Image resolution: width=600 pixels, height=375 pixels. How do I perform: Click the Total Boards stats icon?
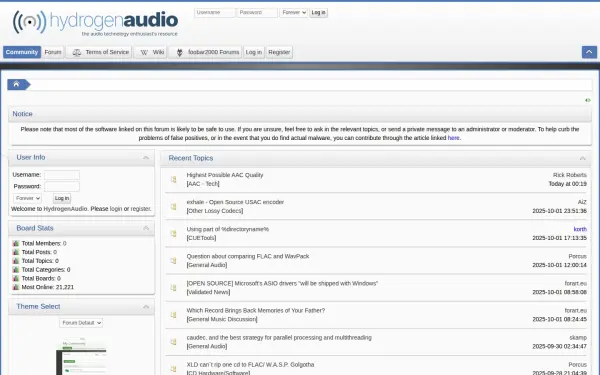[16, 279]
